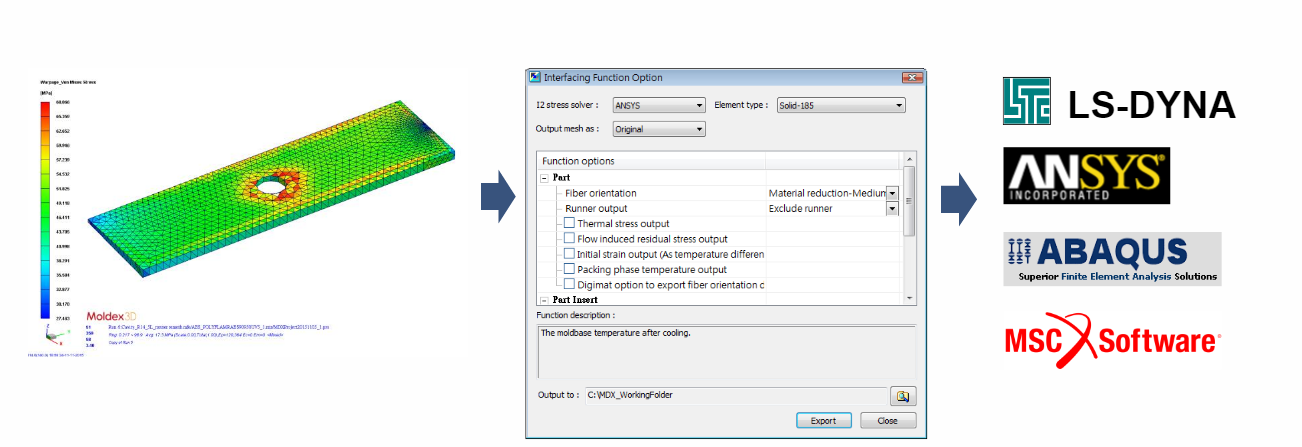The height and width of the screenshot is (447, 1302).
Task: Enable Digimat fiber orientation export option
Action: pos(570,284)
